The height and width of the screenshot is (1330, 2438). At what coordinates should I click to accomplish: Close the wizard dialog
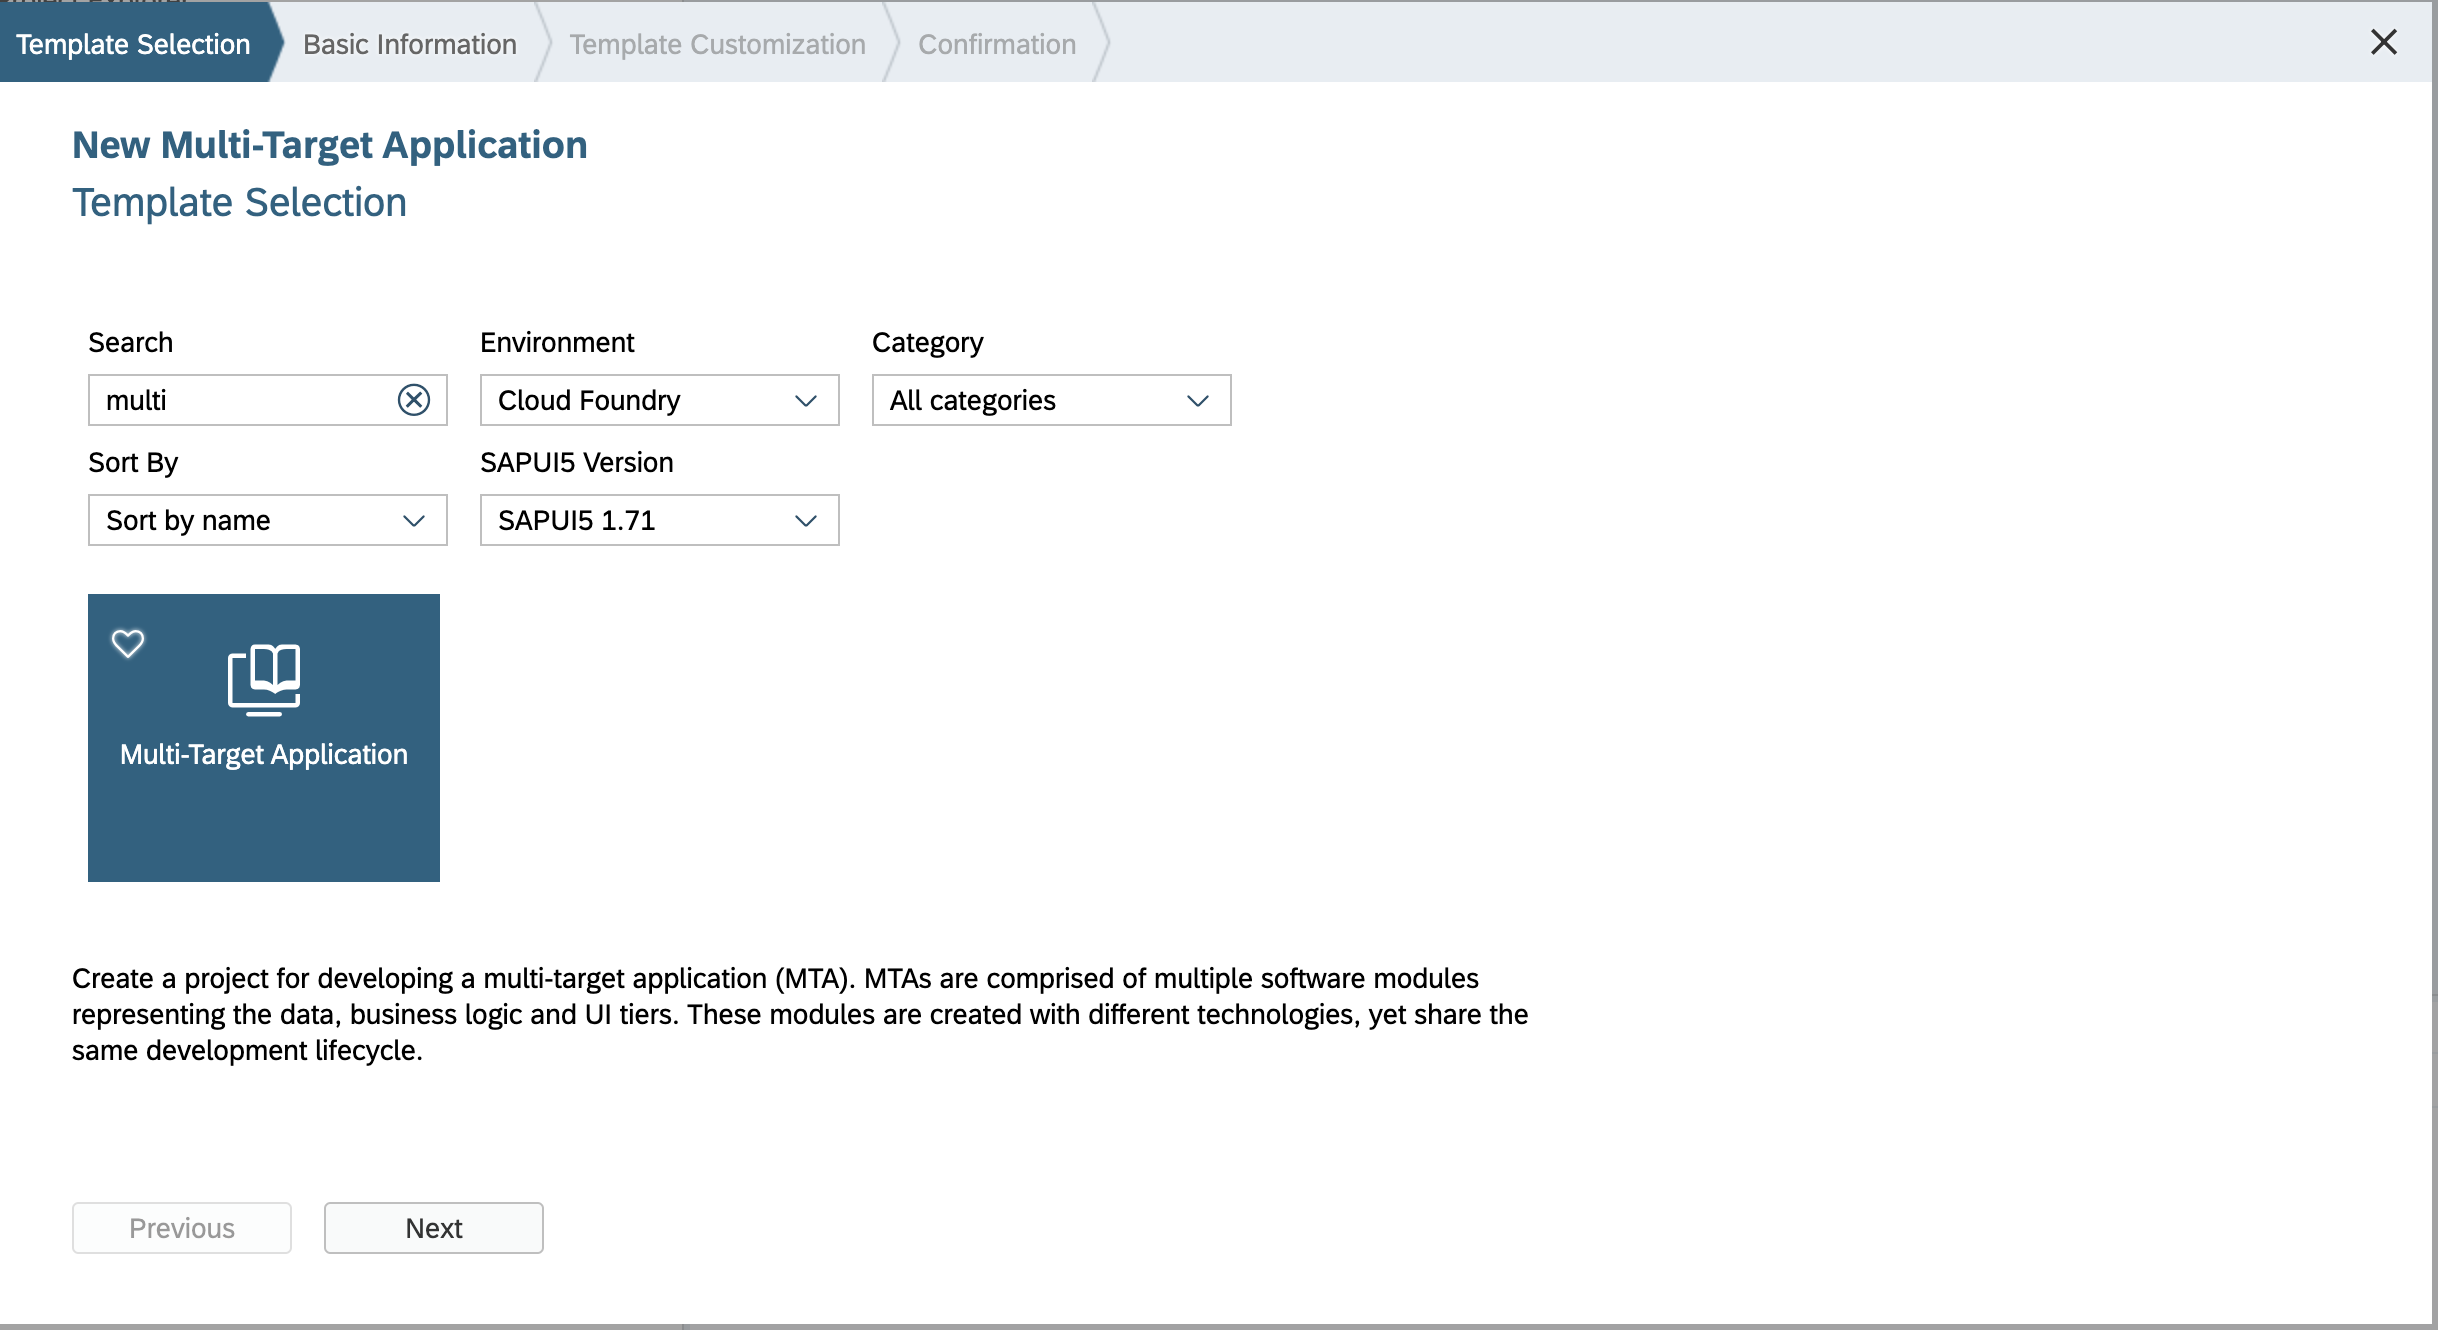(x=2383, y=42)
